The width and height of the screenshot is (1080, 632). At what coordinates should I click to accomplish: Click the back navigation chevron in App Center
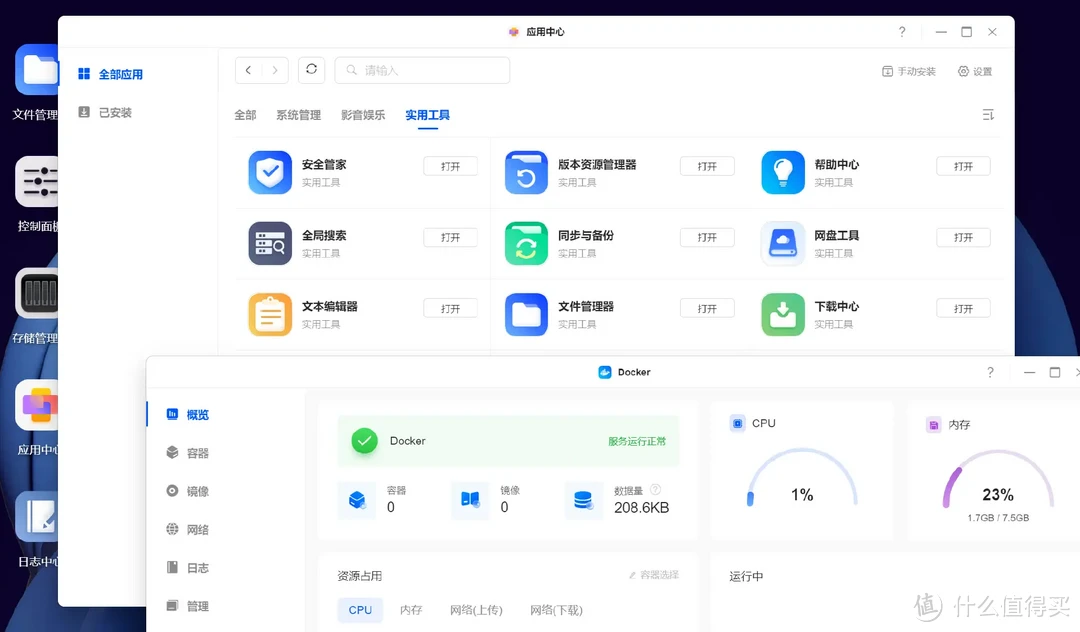point(247,70)
